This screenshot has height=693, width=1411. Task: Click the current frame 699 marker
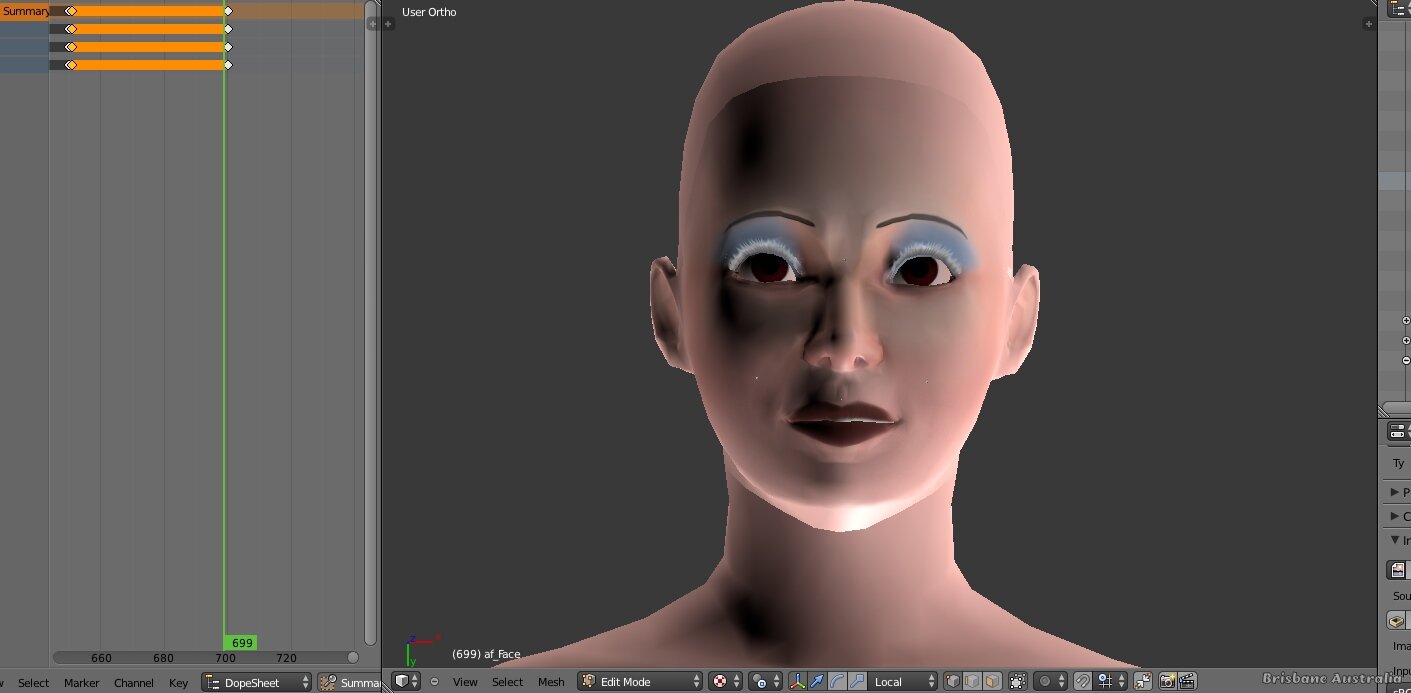pyautogui.click(x=241, y=643)
